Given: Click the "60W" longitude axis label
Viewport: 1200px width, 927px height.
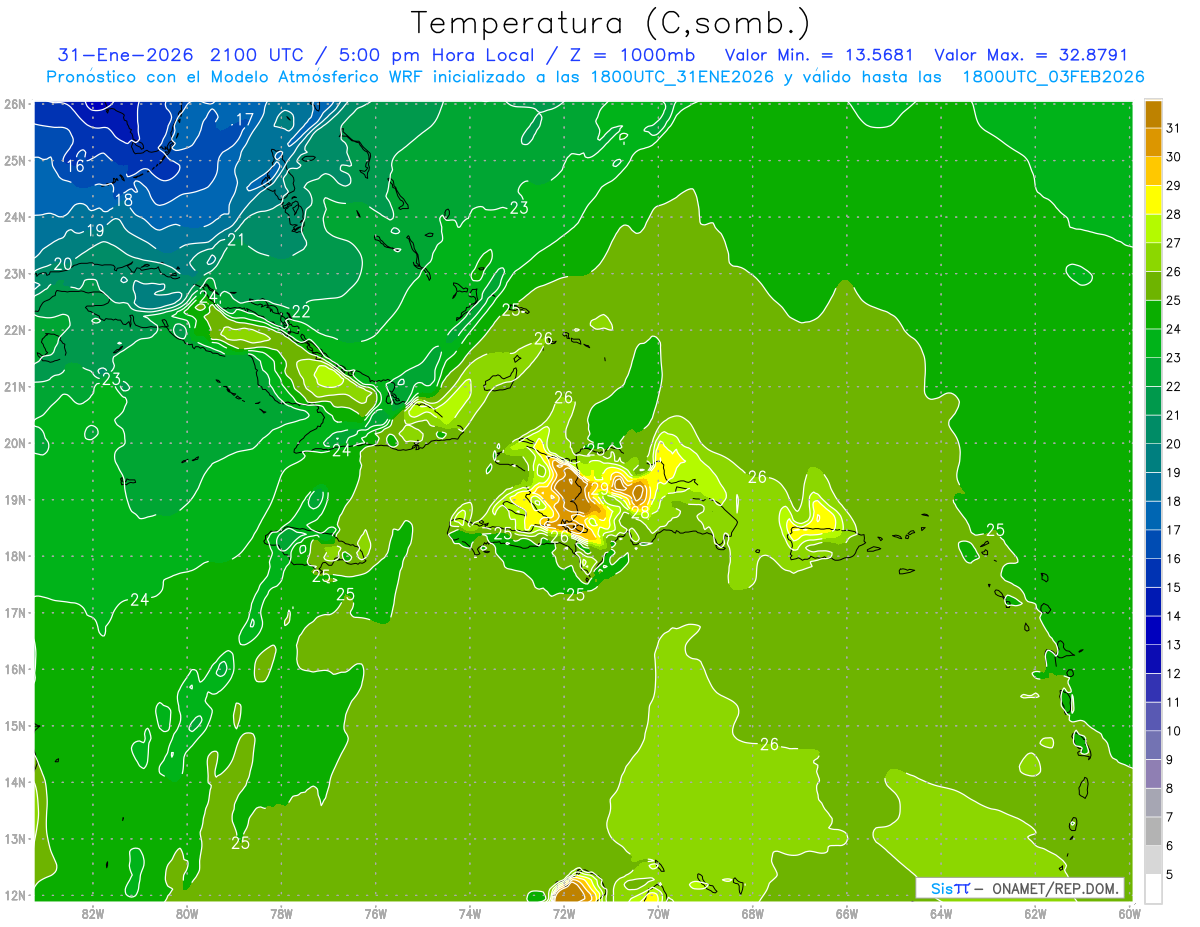Looking at the screenshot, I should (x=1129, y=913).
